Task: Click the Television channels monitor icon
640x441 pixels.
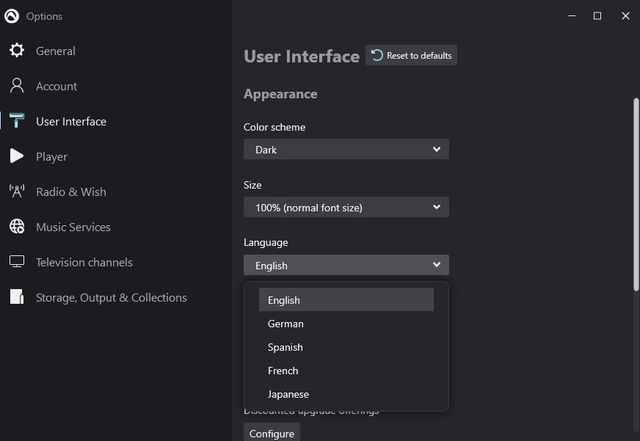Action: coord(17,262)
